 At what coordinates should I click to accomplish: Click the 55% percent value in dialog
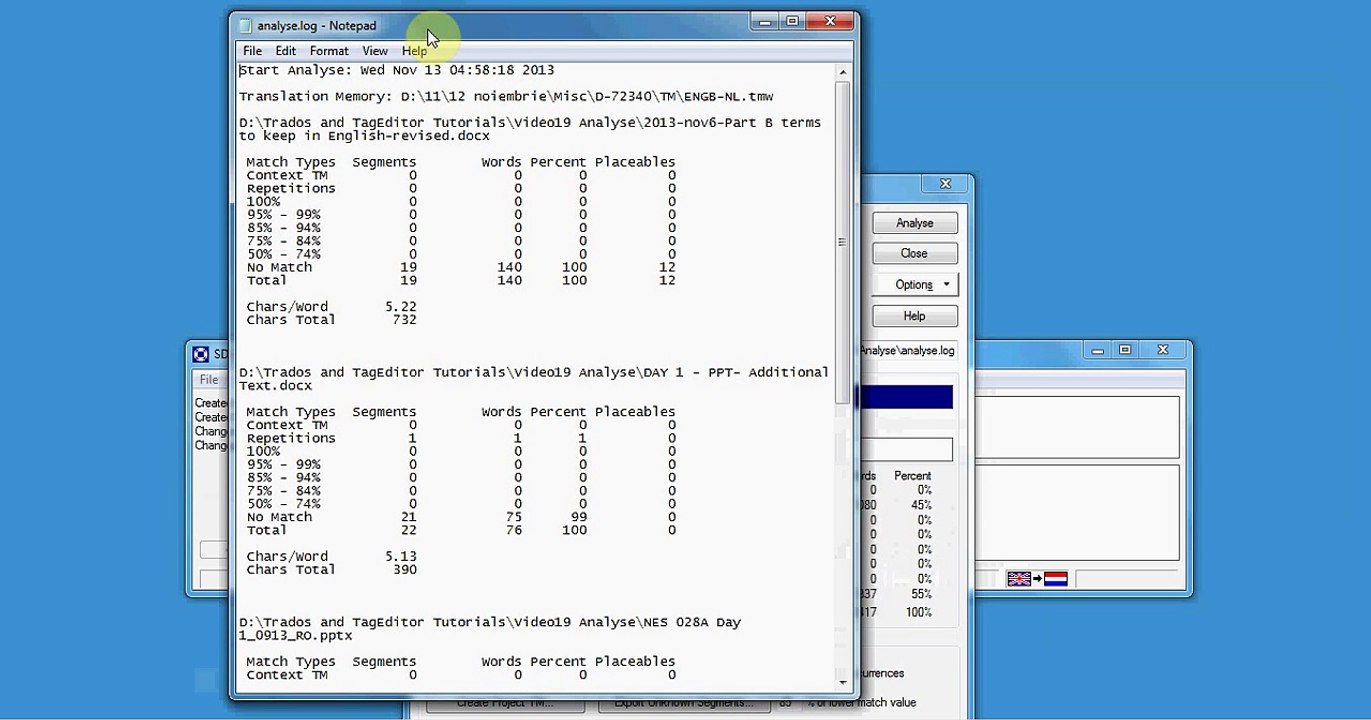pos(923,594)
